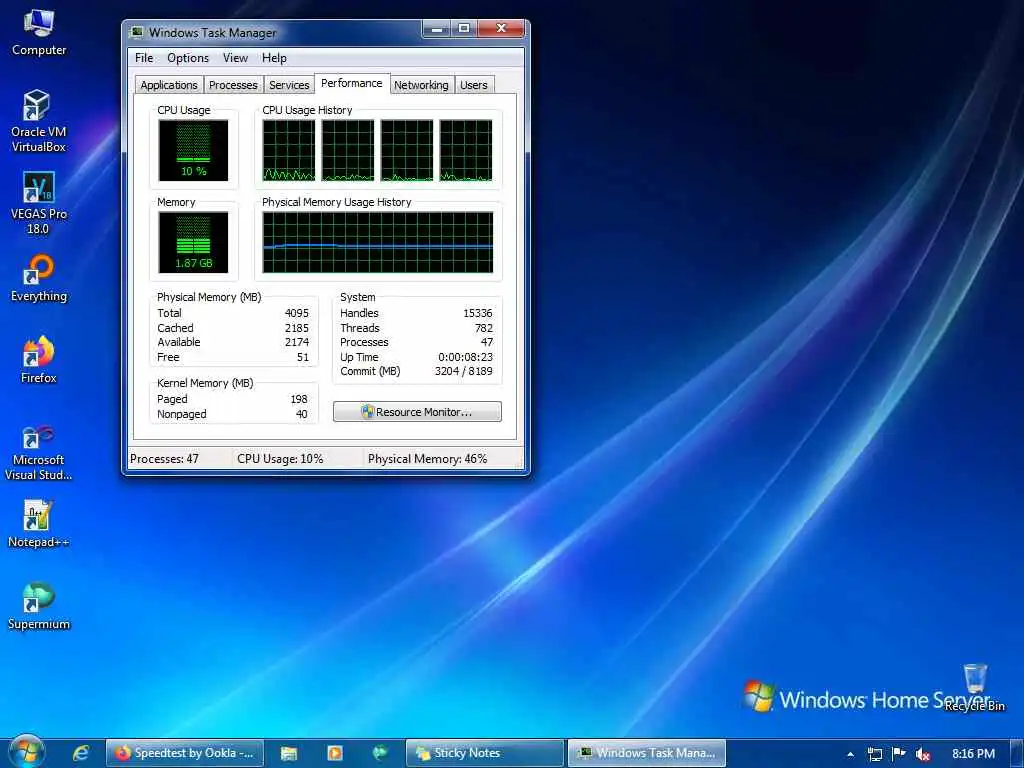Viewport: 1024px width, 768px height.
Task: Launch Internet Explorer from the taskbar
Action: coord(81,753)
